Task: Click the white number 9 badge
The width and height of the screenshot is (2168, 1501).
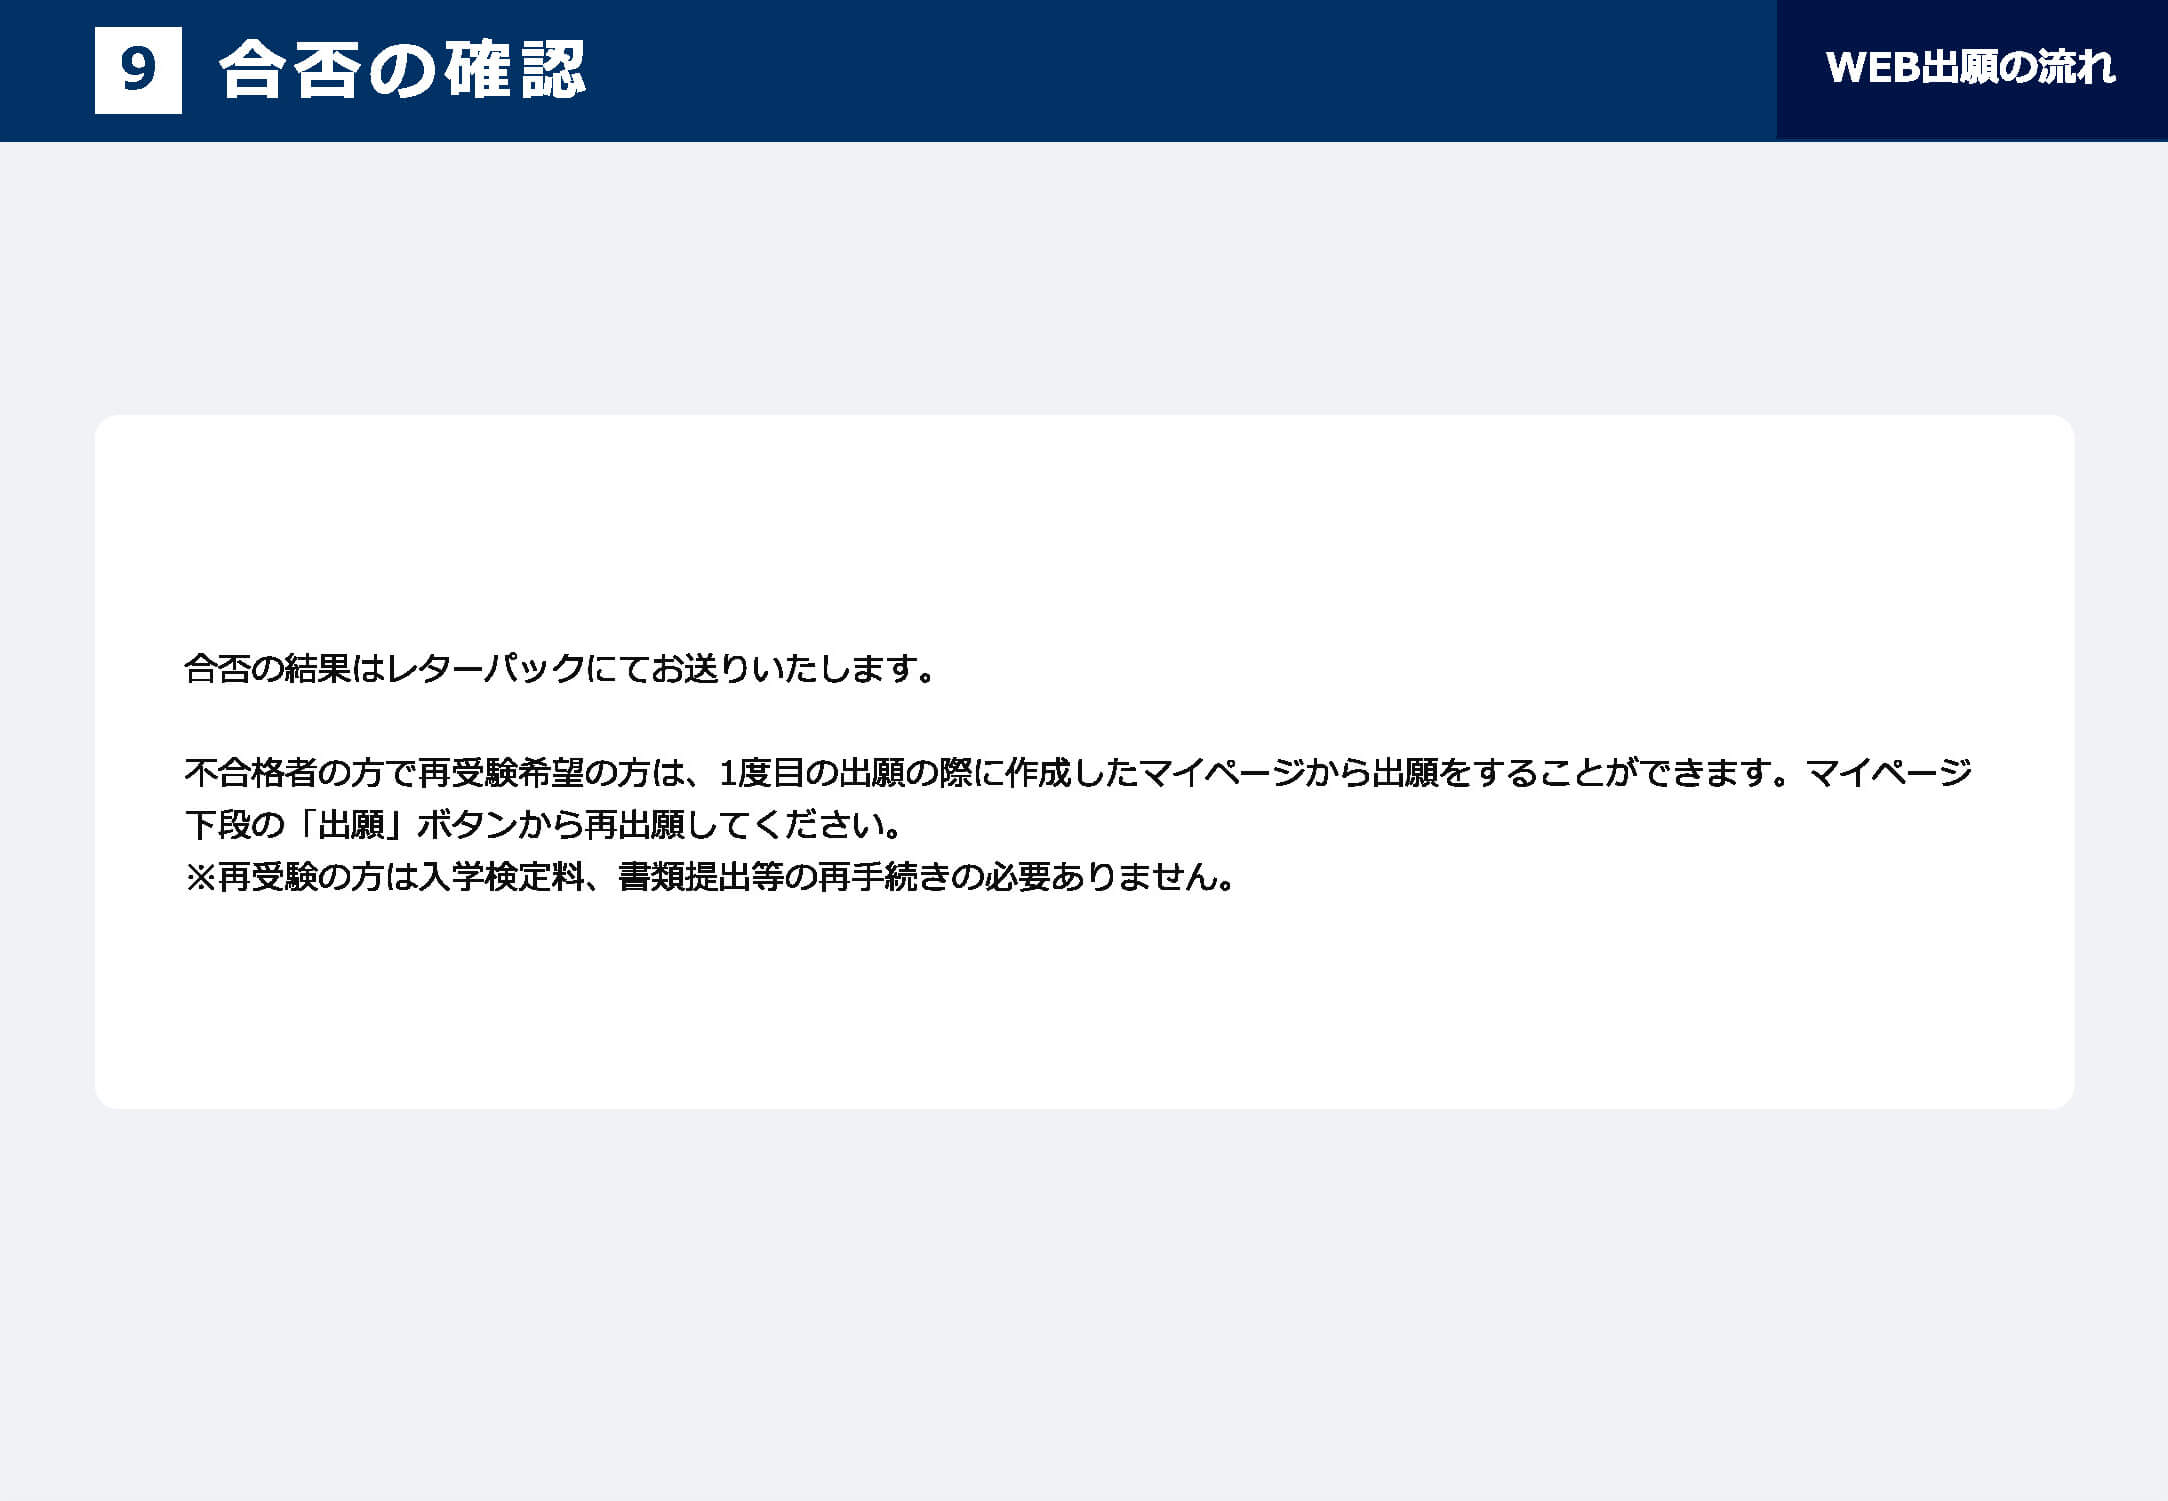Action: [x=138, y=70]
